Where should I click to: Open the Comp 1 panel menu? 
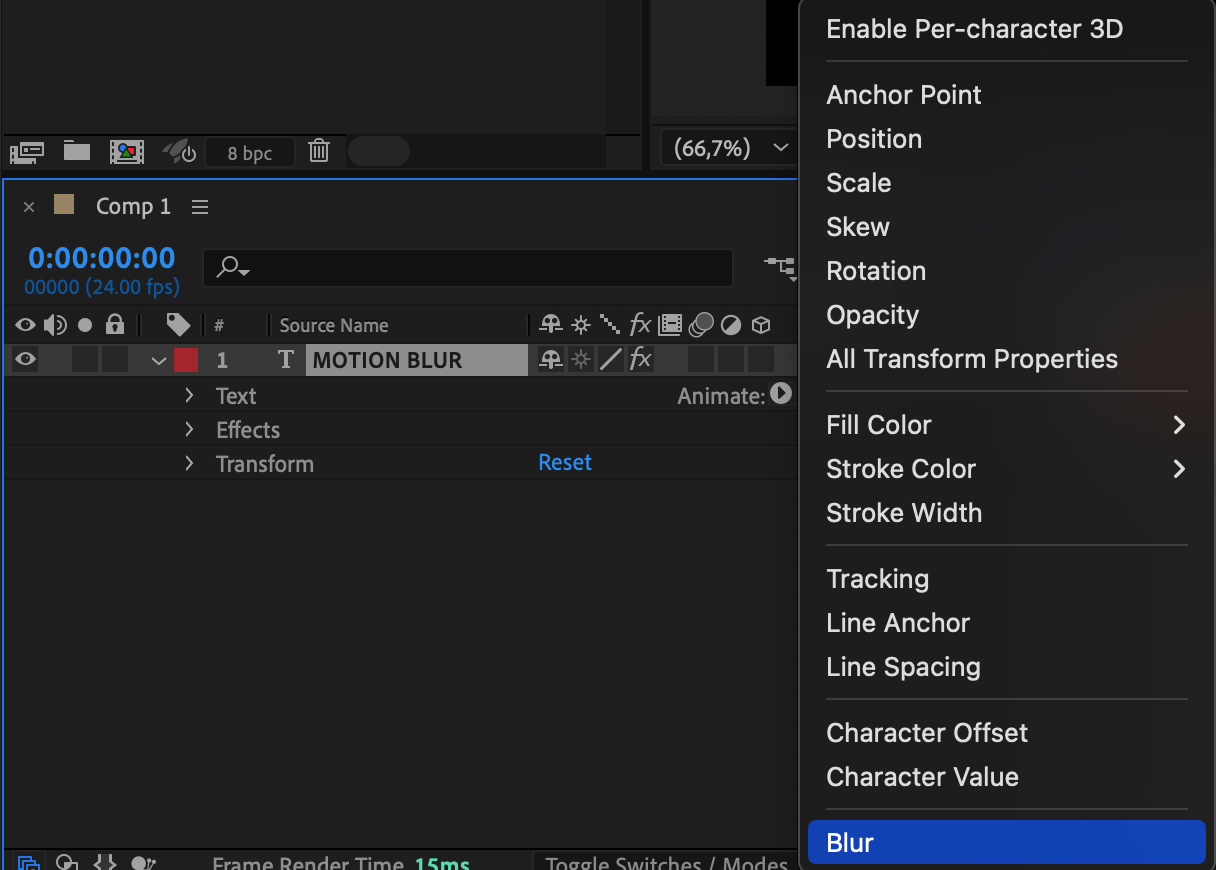coord(200,207)
